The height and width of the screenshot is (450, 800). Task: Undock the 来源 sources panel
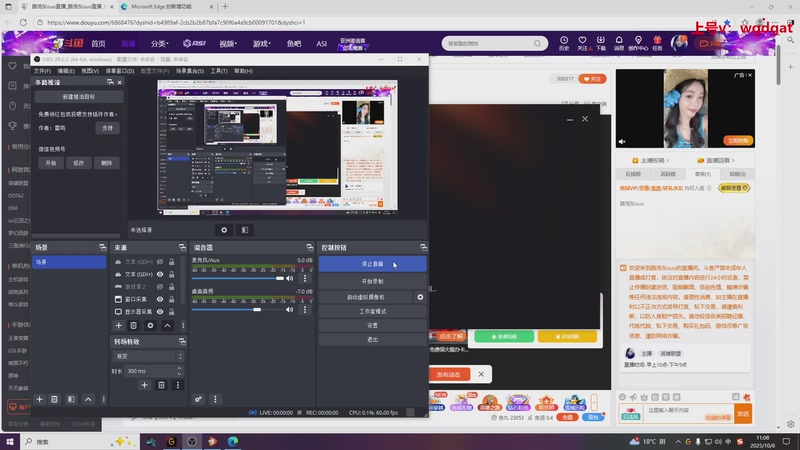pyautogui.click(x=182, y=247)
